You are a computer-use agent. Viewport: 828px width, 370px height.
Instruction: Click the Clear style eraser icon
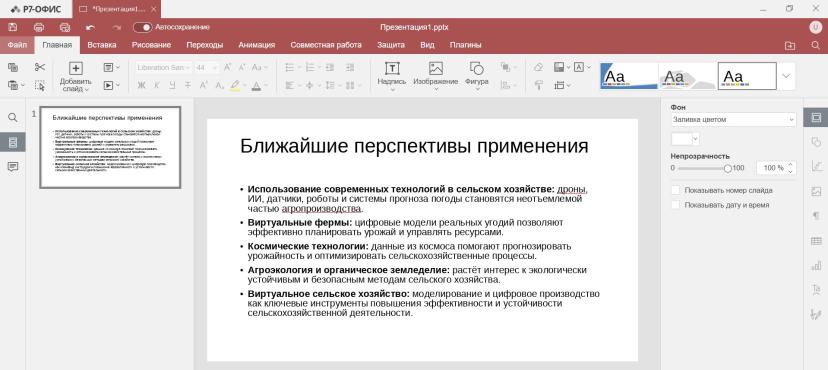538,67
